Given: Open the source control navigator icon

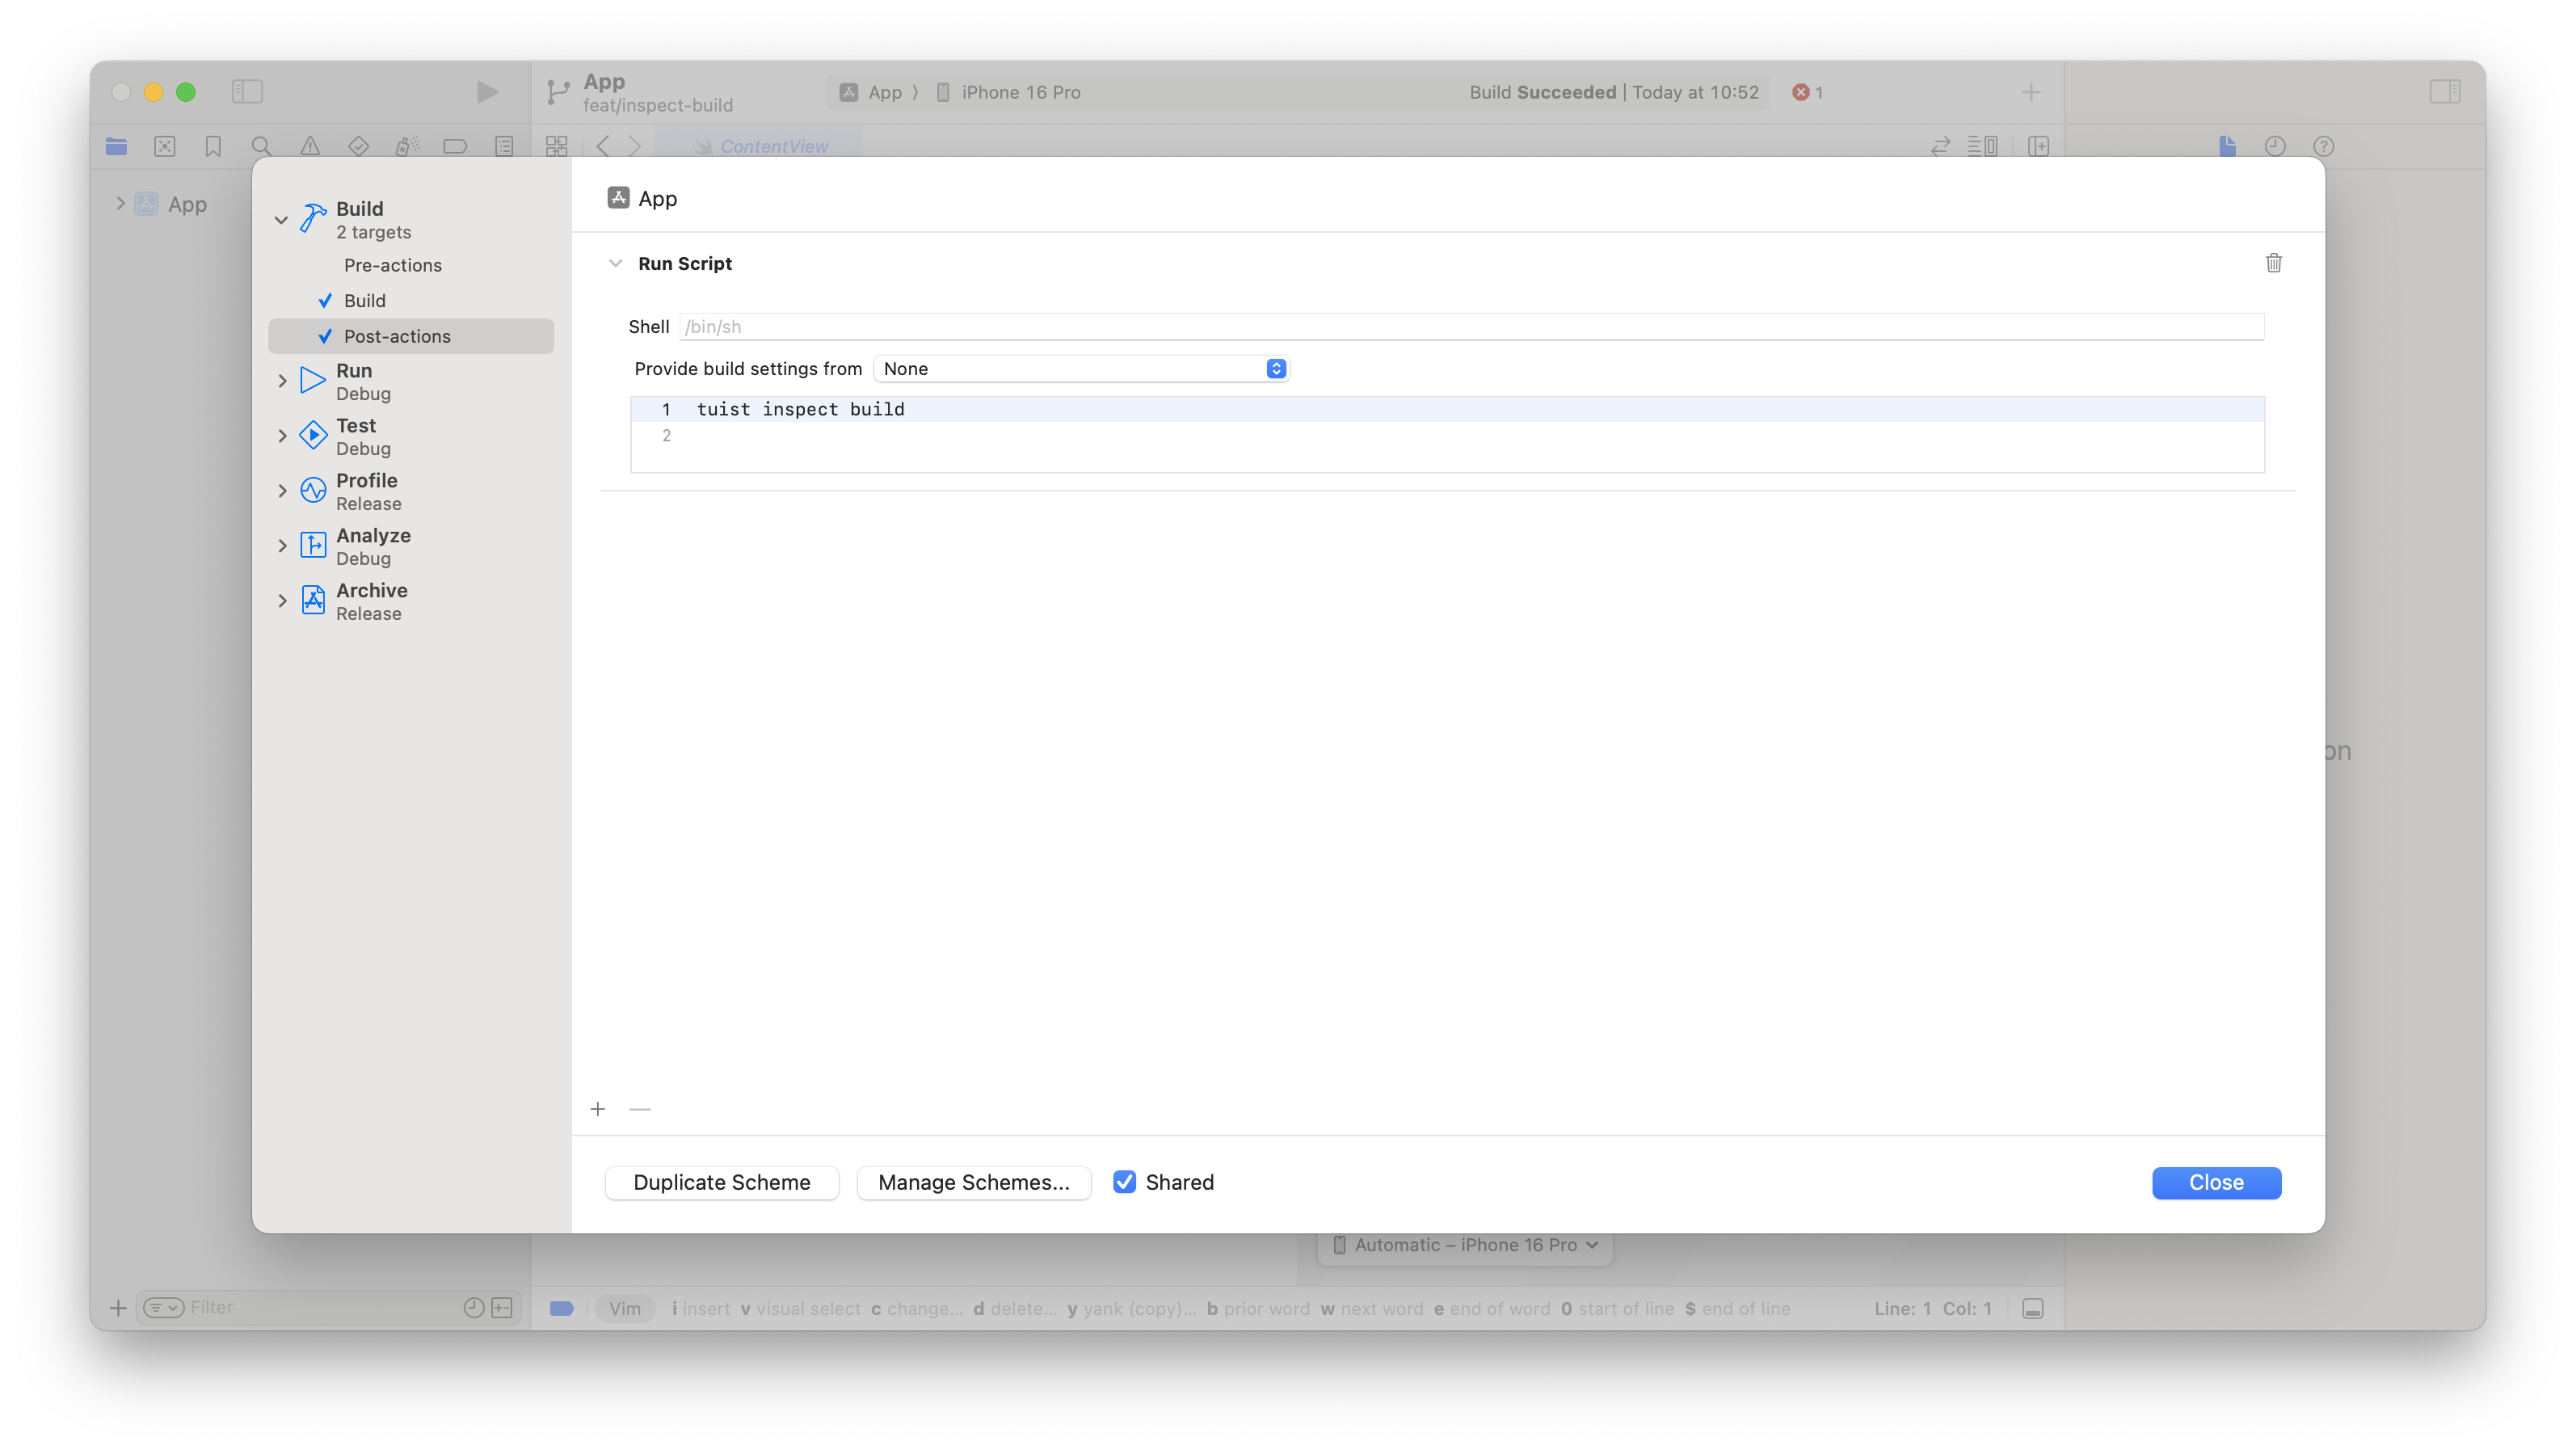Looking at the screenshot, I should (165, 146).
